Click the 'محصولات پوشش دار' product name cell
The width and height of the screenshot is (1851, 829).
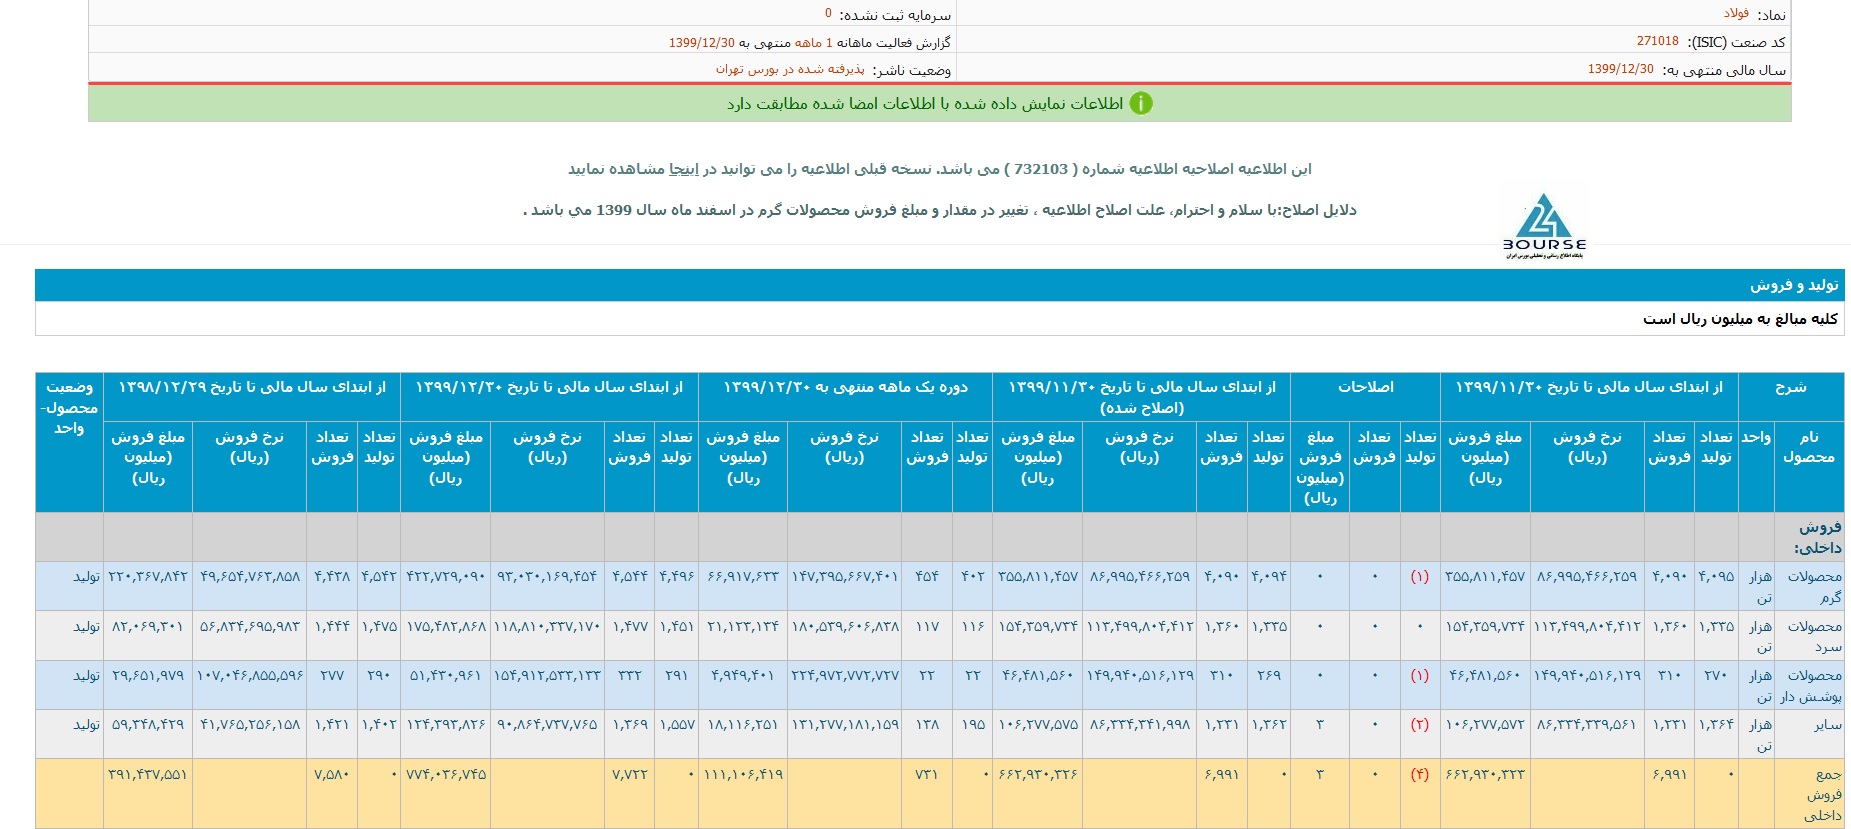click(x=1810, y=685)
